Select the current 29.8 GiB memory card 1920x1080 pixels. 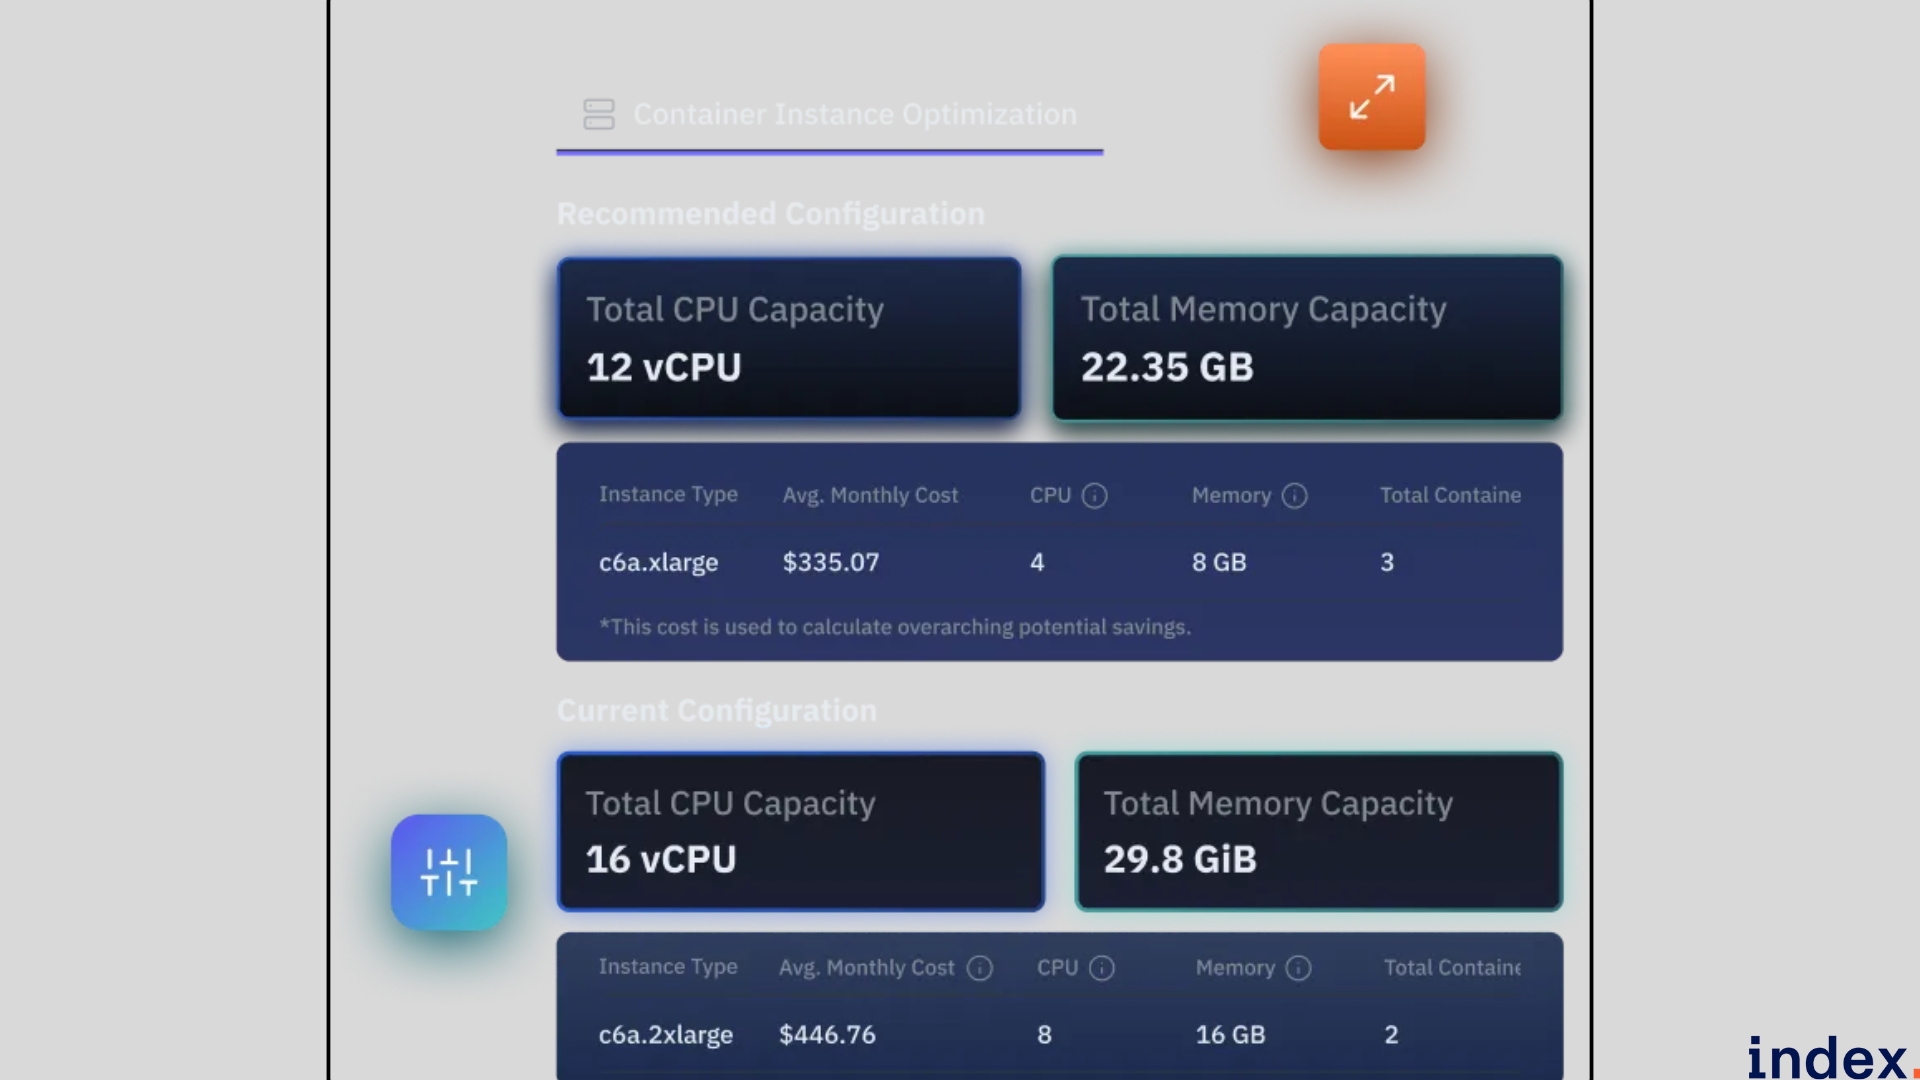1318,831
